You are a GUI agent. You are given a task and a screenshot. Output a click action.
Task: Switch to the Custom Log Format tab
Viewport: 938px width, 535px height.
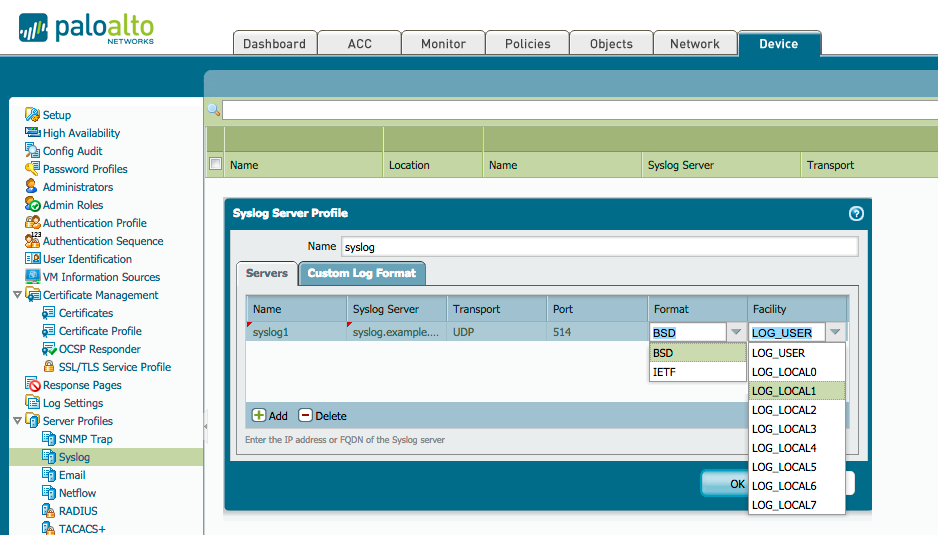tap(362, 273)
